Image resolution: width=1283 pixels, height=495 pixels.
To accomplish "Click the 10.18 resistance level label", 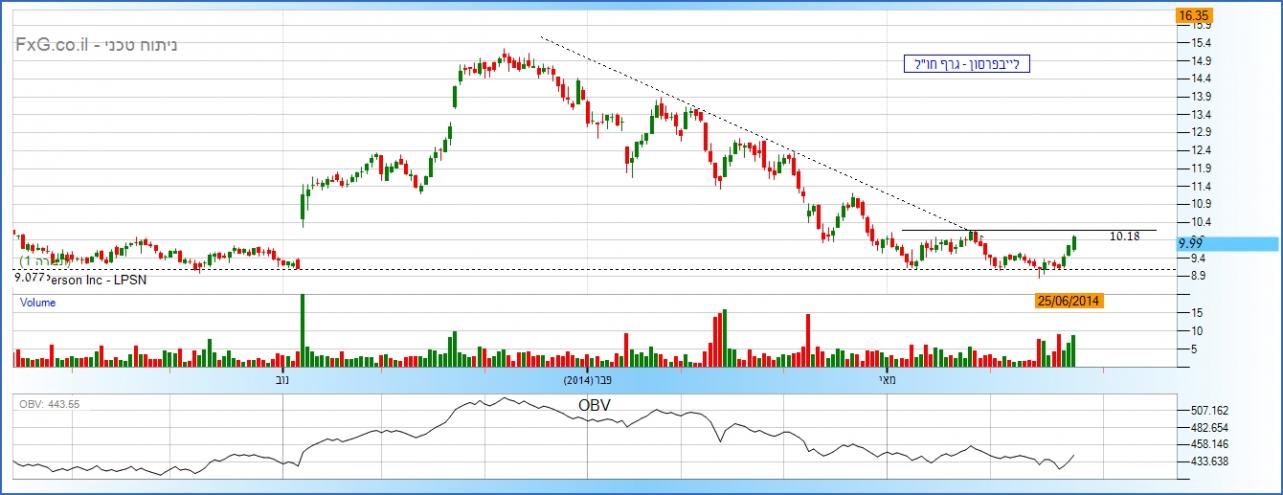I will coord(1125,236).
